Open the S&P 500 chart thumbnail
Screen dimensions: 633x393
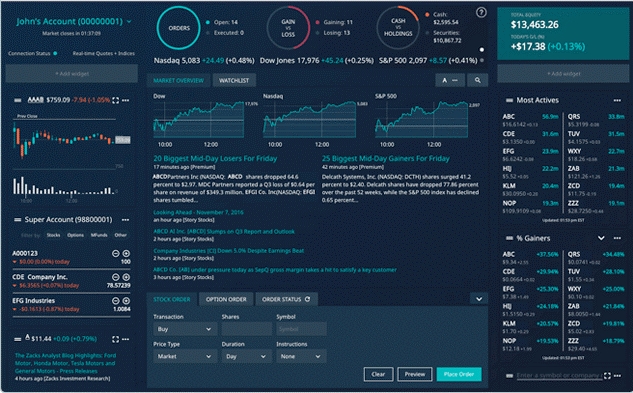[421, 120]
